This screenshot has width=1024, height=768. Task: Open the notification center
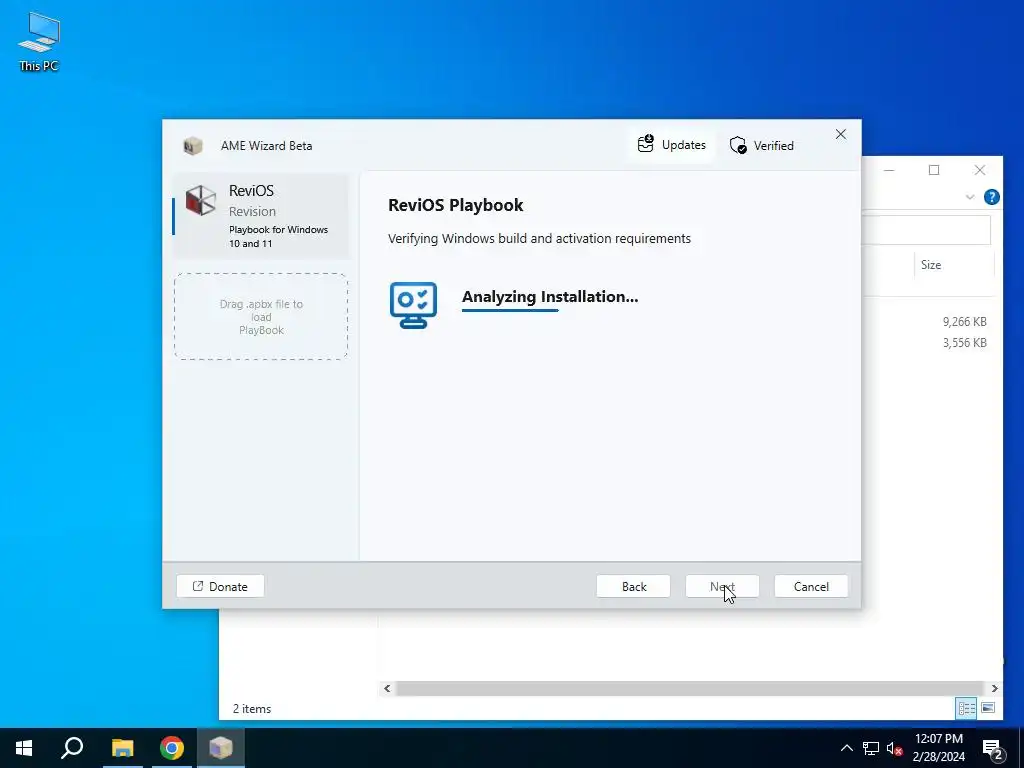[994, 750]
